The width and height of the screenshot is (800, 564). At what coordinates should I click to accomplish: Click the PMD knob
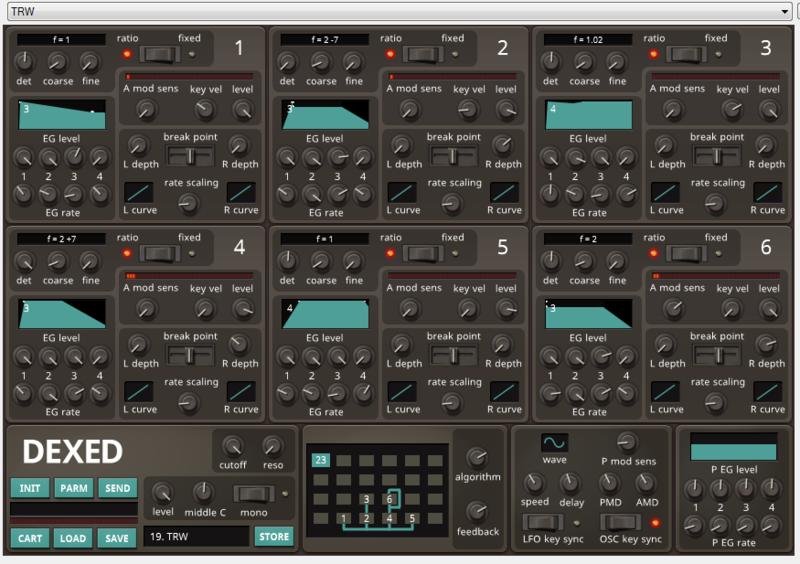tap(609, 482)
